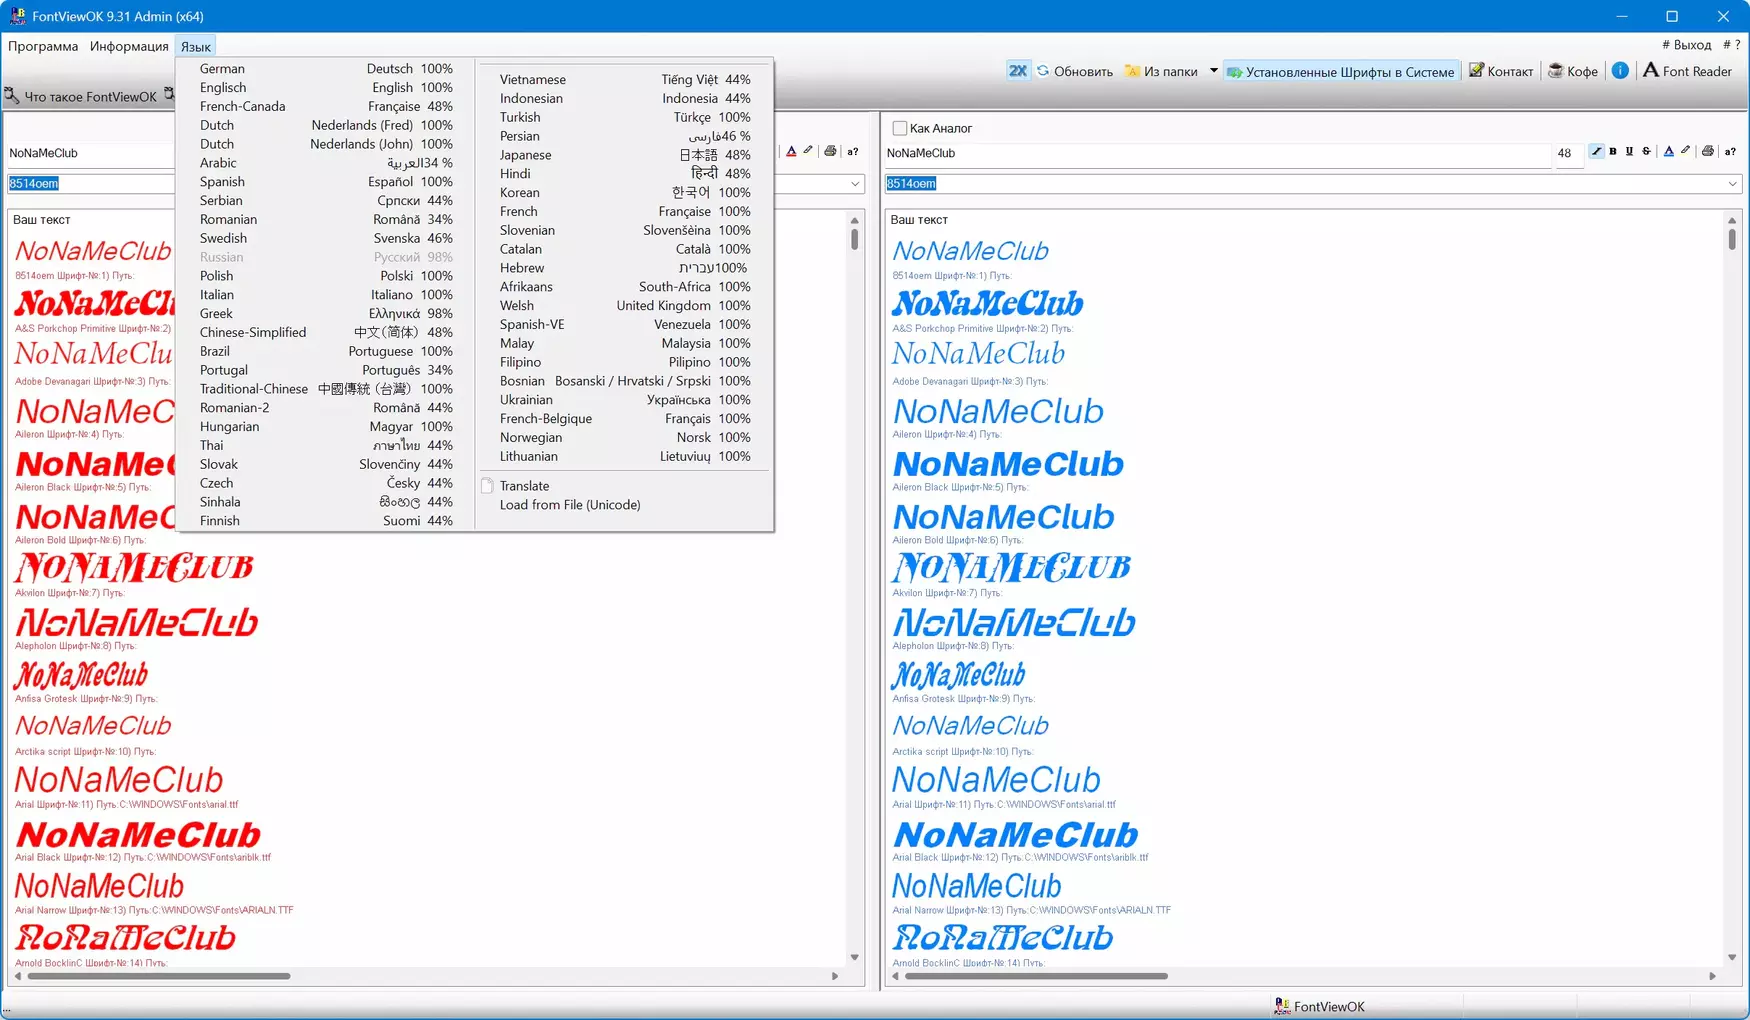Toggle bold in right panel toolbar
This screenshot has width=1750, height=1020.
click(1613, 152)
